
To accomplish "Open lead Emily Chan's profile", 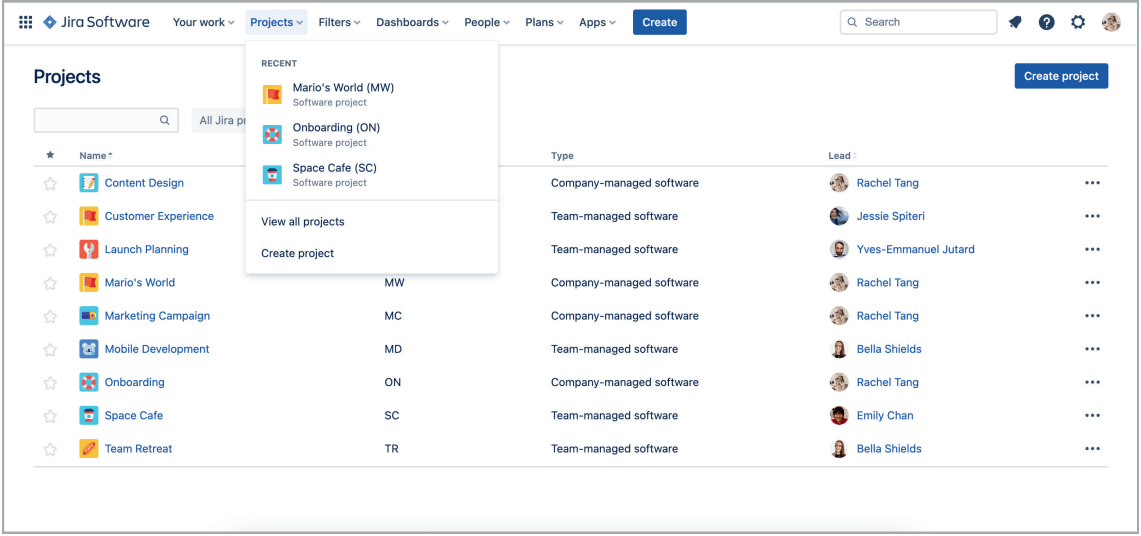I will point(885,415).
